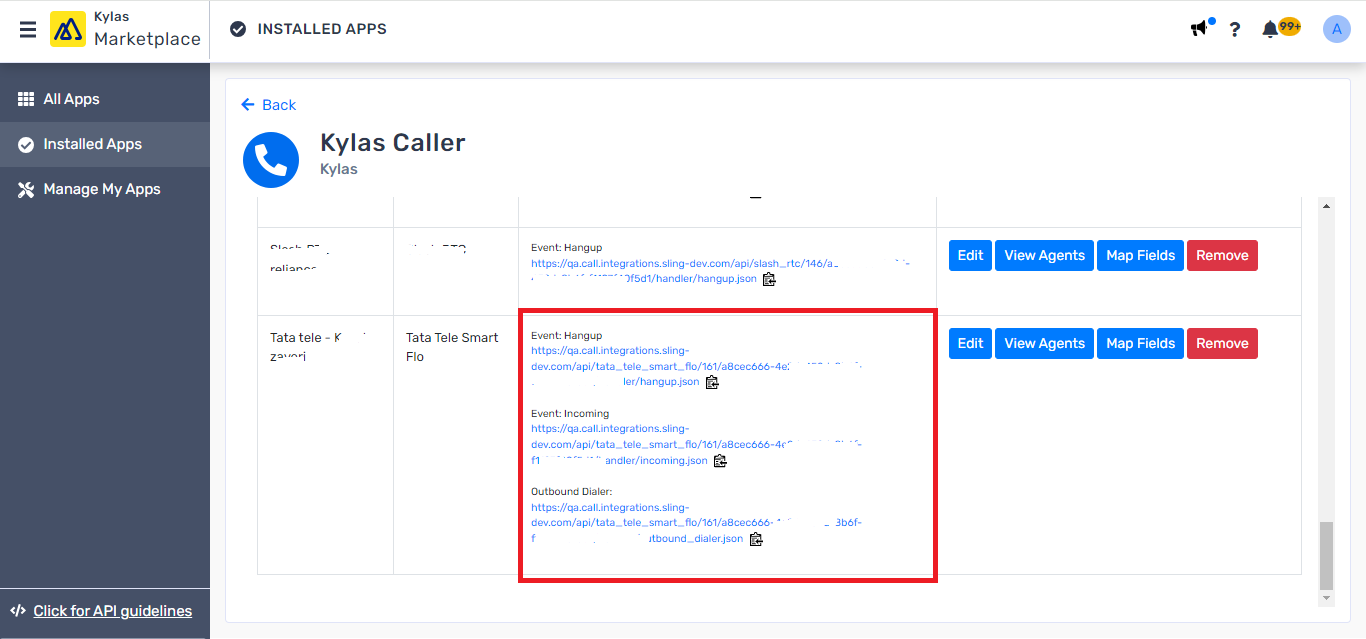Click the Kylas Caller phone app icon
The width and height of the screenshot is (1366, 639).
pos(271,160)
